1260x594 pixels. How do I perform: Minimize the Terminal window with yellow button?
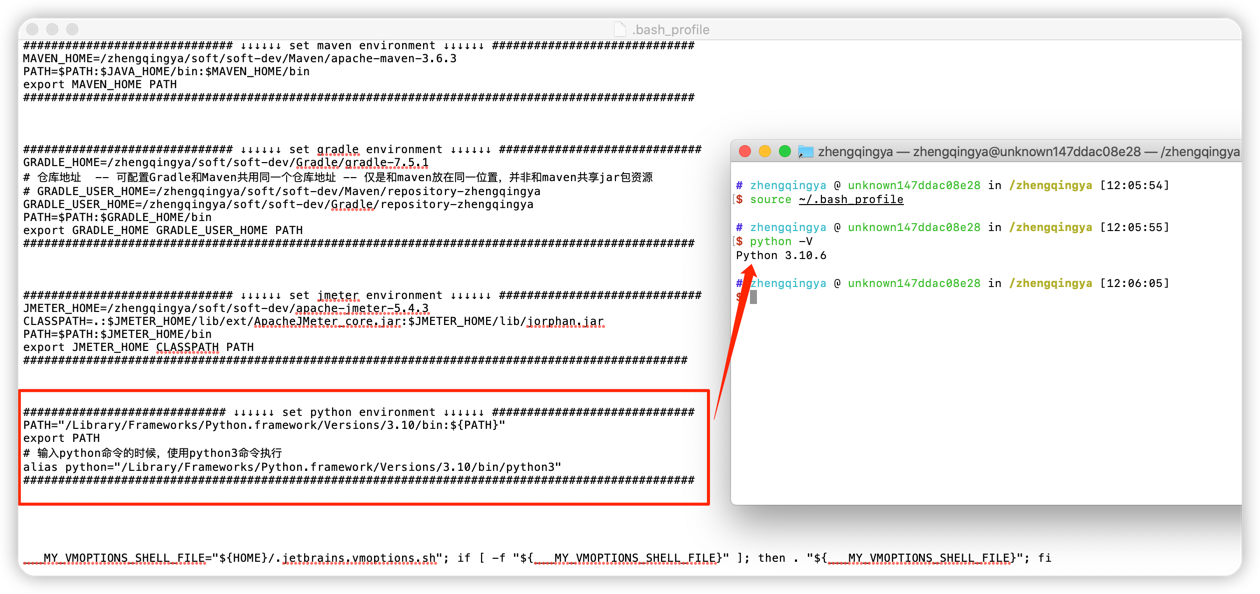coord(764,151)
